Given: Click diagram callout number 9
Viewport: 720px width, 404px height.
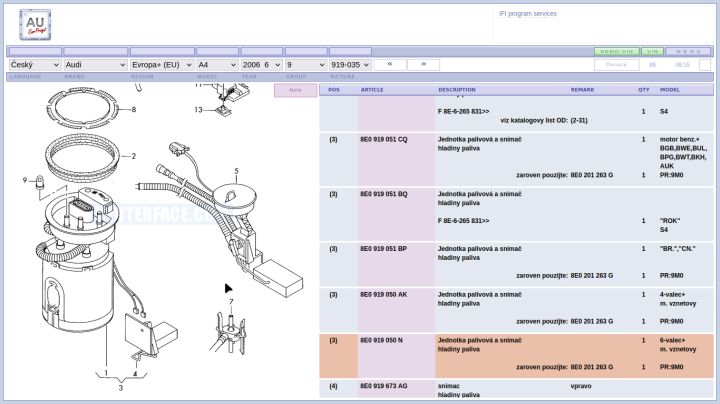Looking at the screenshot, I should click(25, 180).
